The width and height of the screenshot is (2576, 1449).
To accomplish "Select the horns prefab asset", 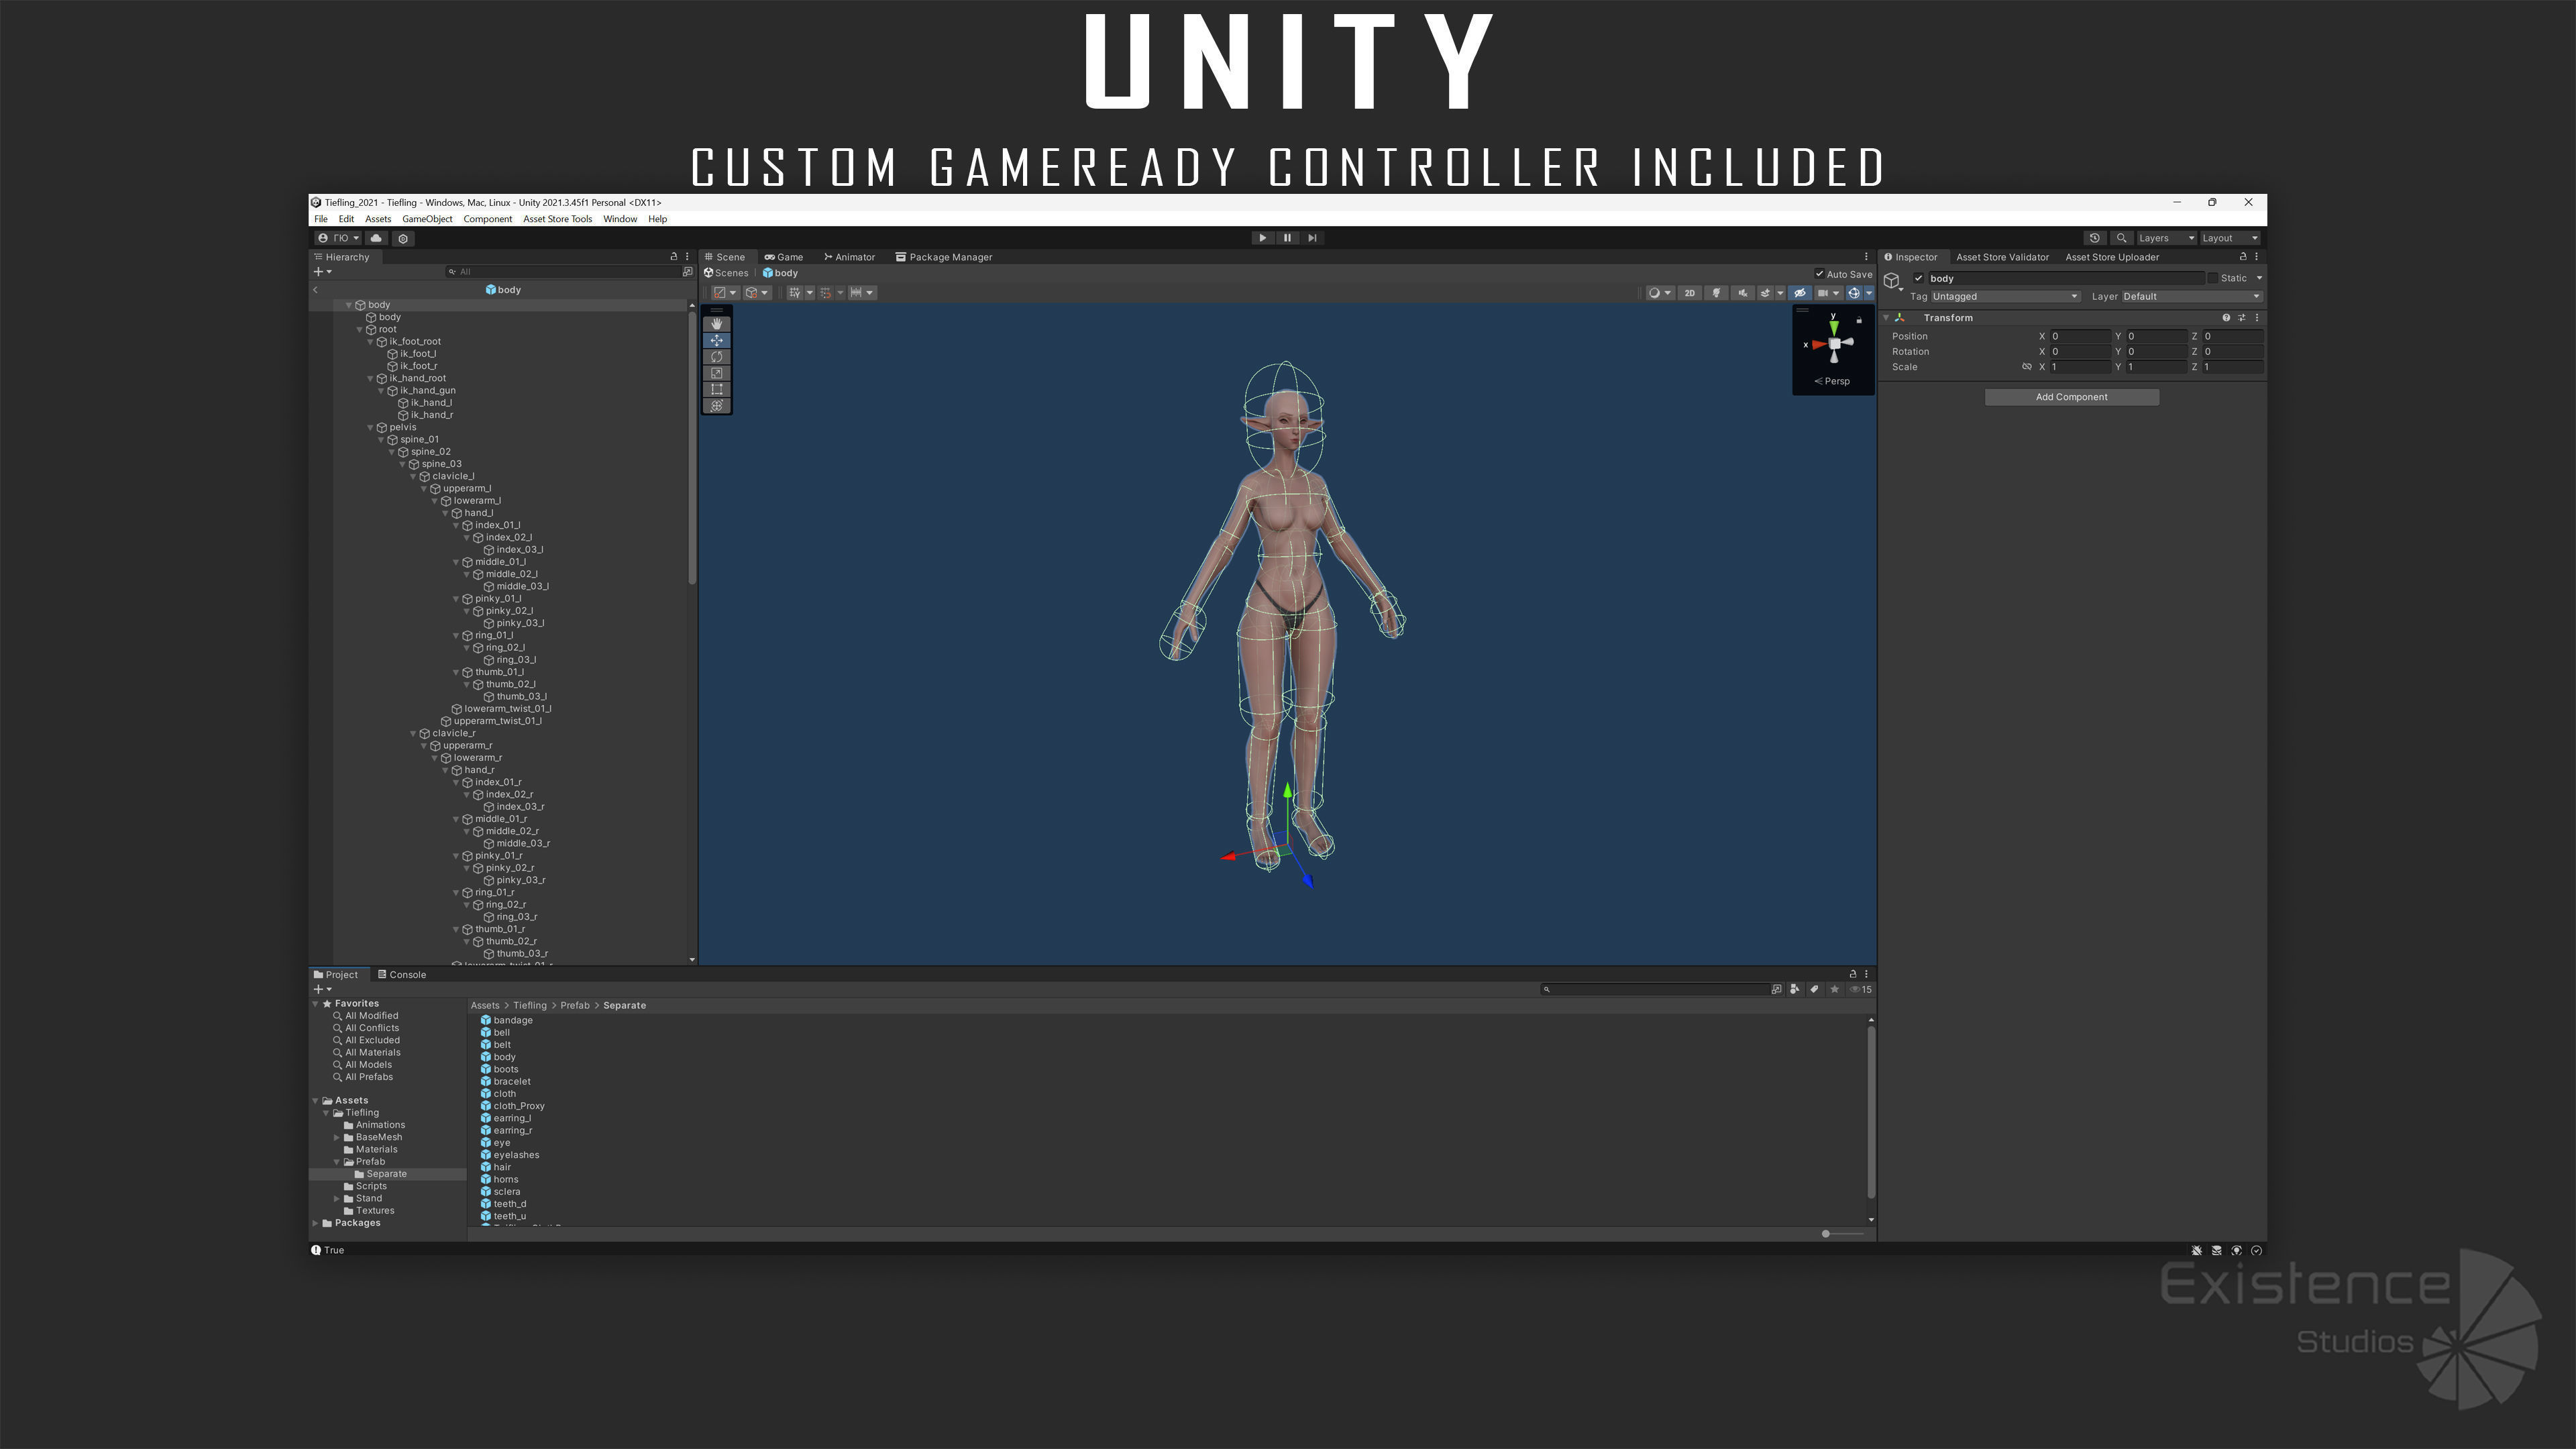I will click(x=505, y=1179).
